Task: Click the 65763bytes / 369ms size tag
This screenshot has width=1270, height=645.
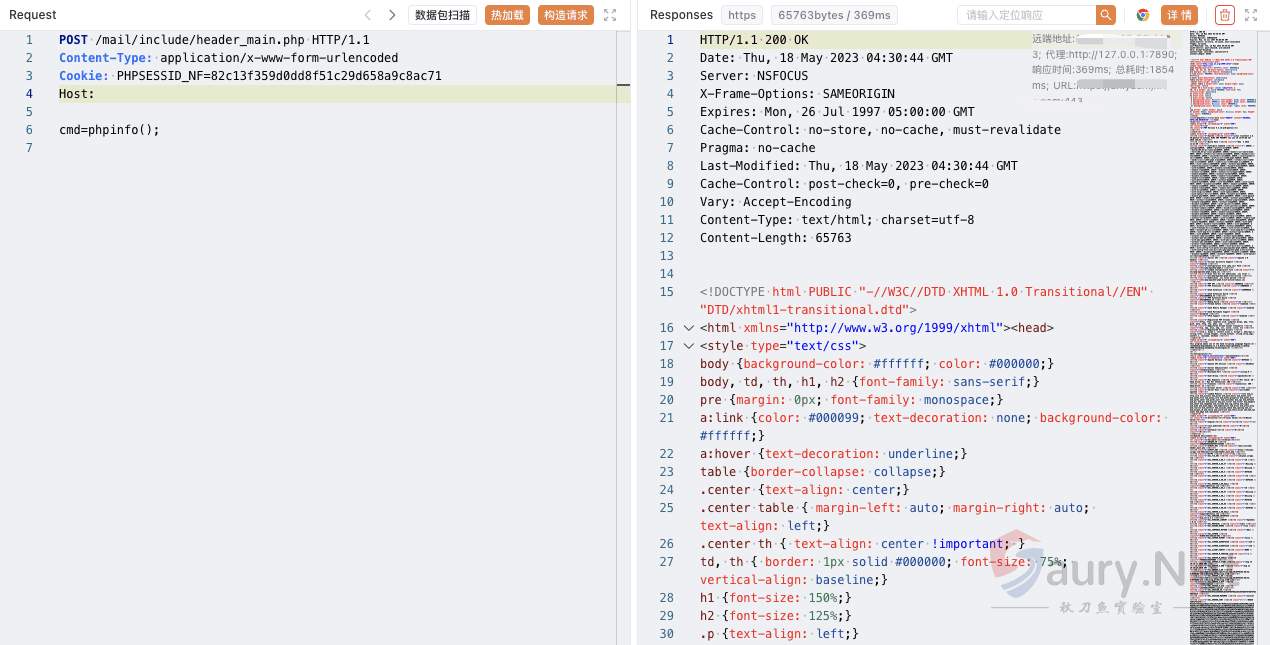Action: (834, 15)
